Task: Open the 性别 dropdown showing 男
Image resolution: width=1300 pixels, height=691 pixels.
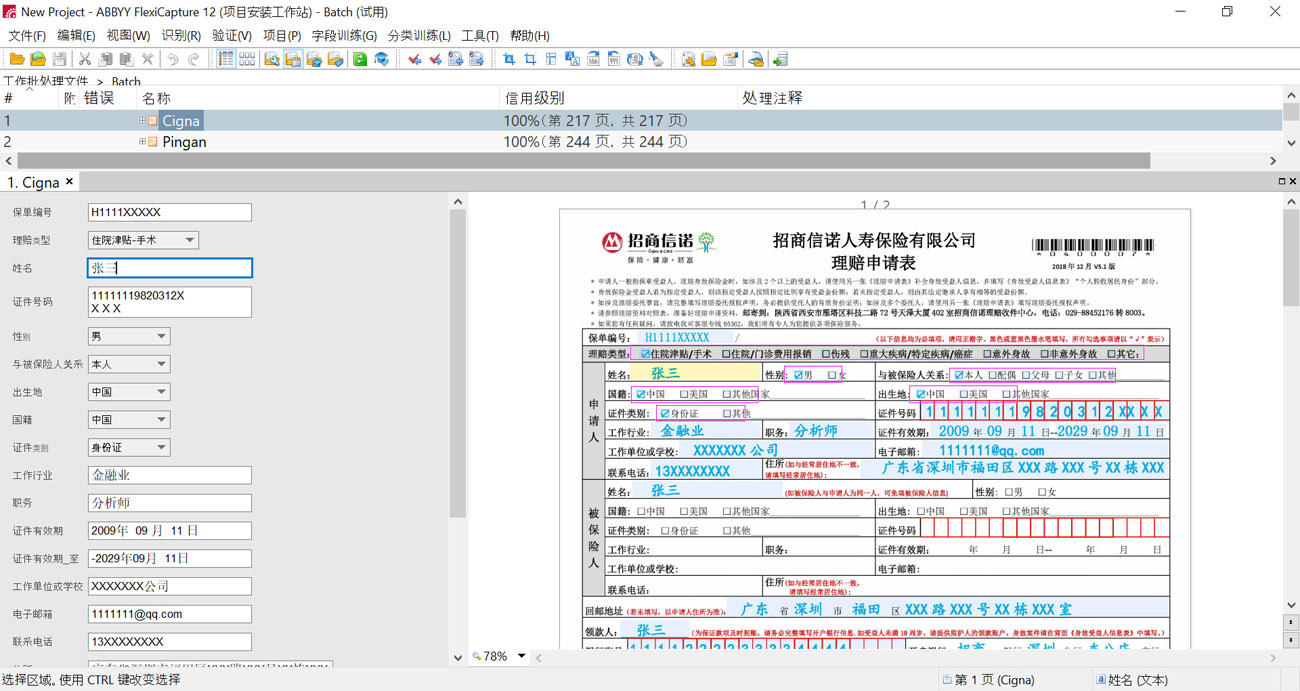Action: pyautogui.click(x=161, y=336)
